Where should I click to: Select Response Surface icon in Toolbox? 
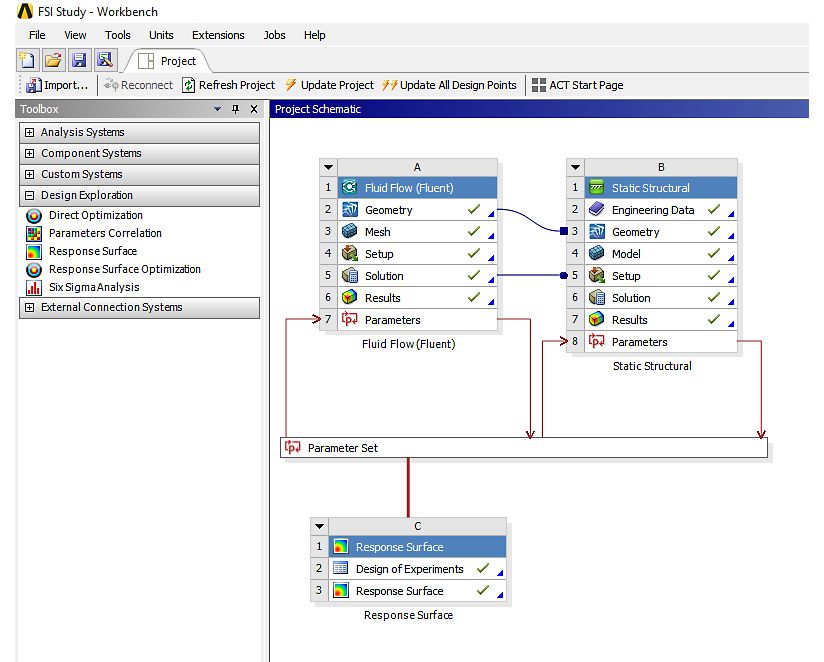(34, 252)
